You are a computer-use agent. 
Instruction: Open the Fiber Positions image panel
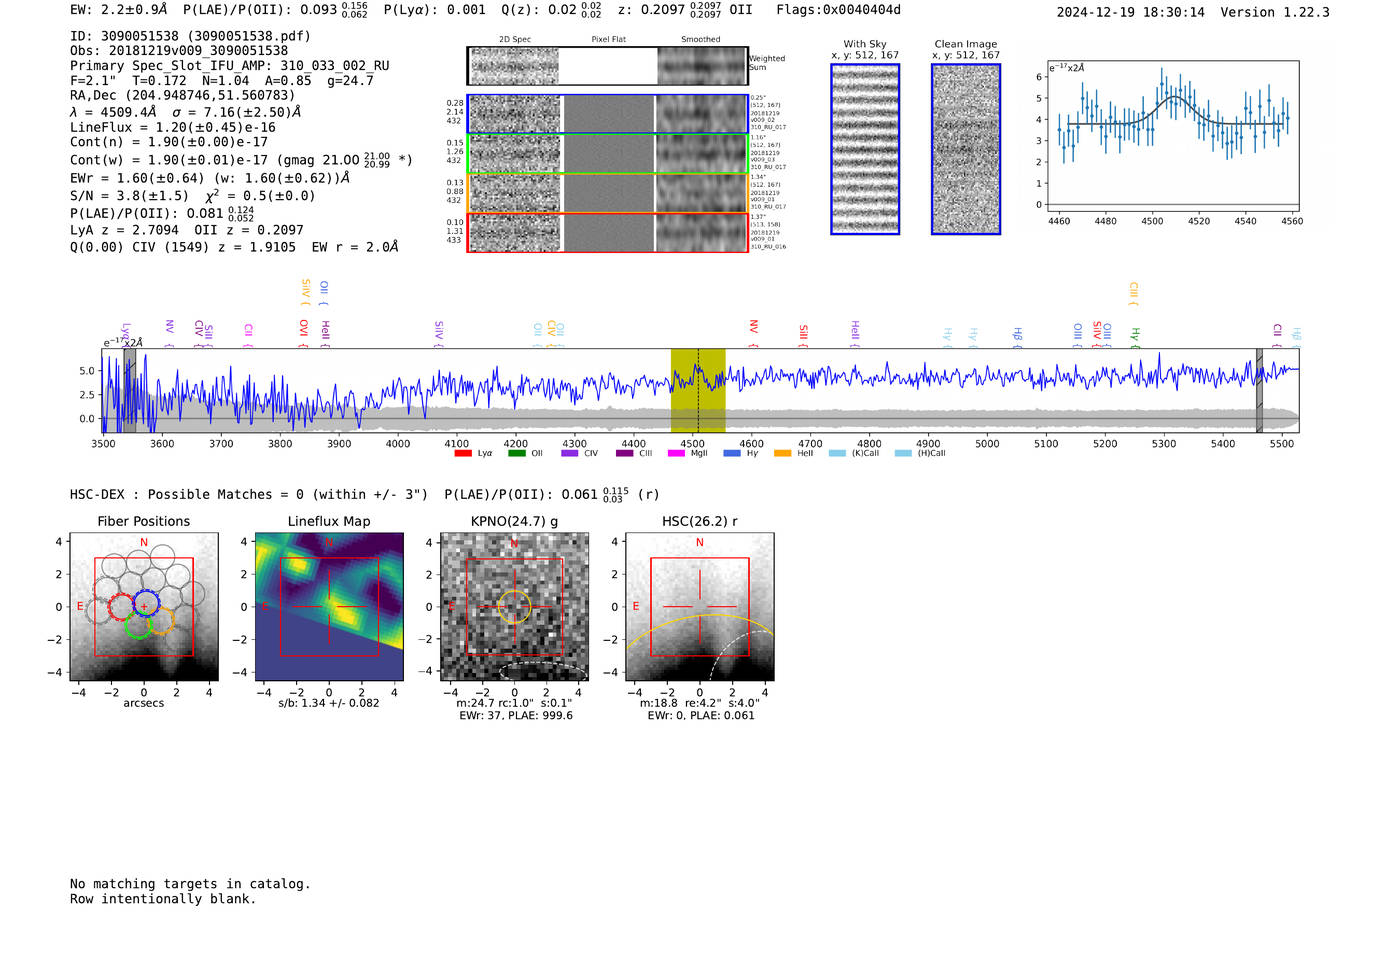[x=144, y=607]
